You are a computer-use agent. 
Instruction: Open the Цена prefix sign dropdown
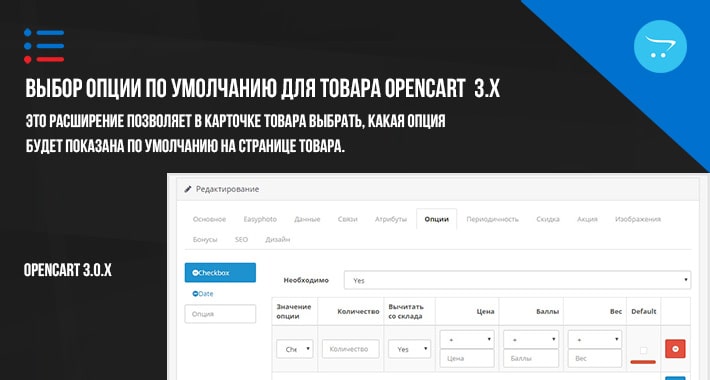[x=467, y=339]
